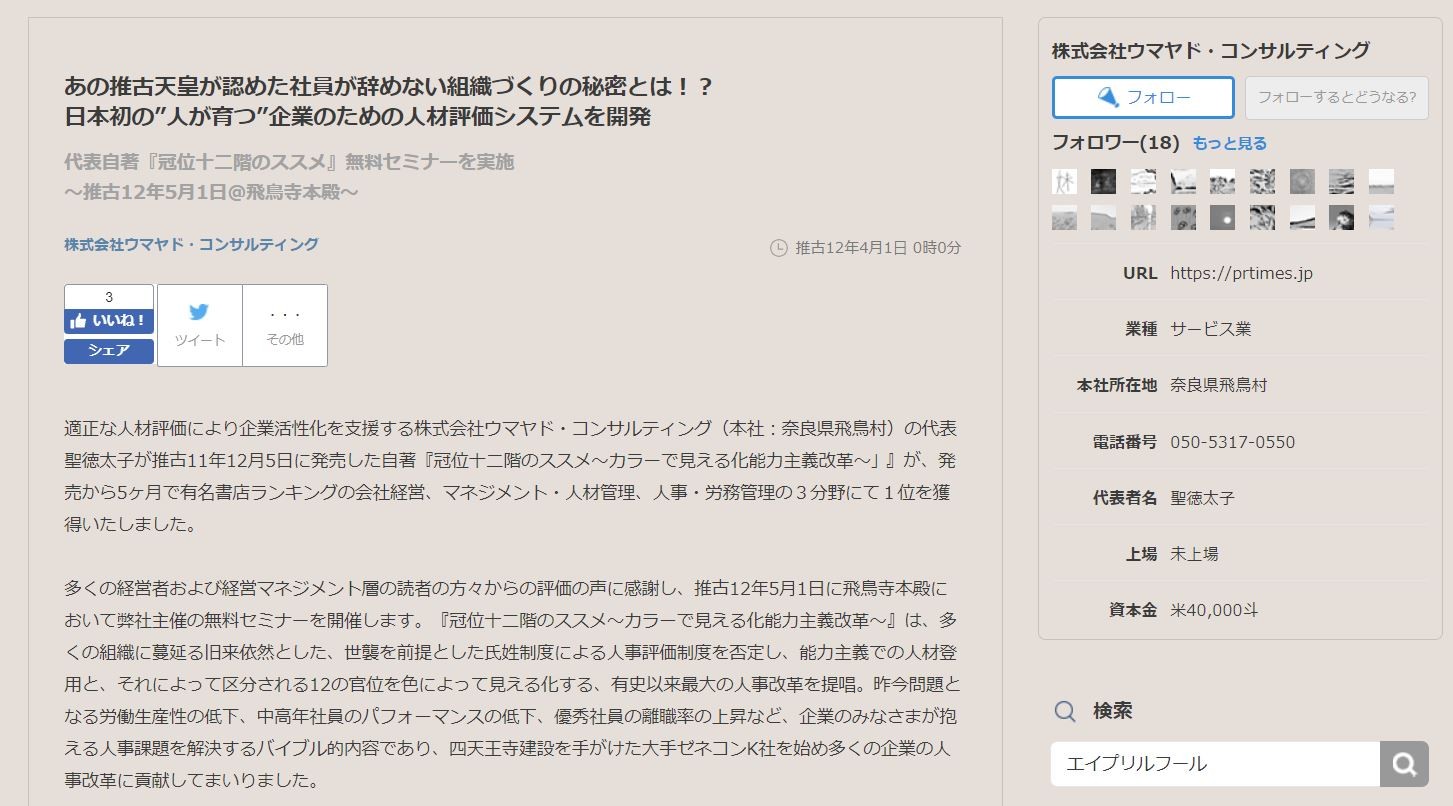Open the follower avatar with stick-figure sketch

[x=1064, y=181]
